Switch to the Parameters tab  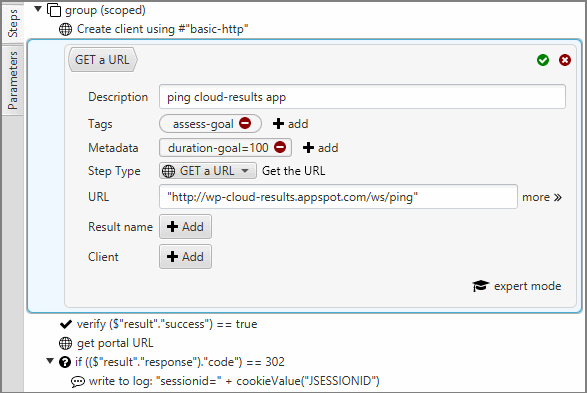click(x=13, y=80)
